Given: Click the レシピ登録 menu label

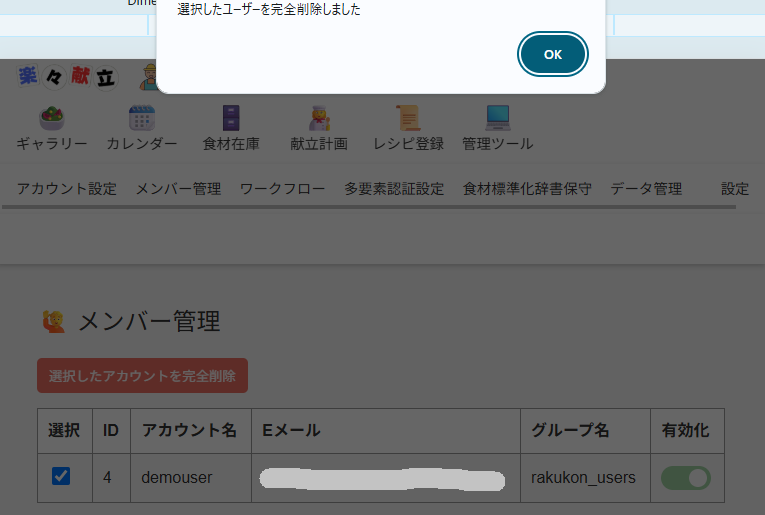Looking at the screenshot, I should [x=408, y=144].
